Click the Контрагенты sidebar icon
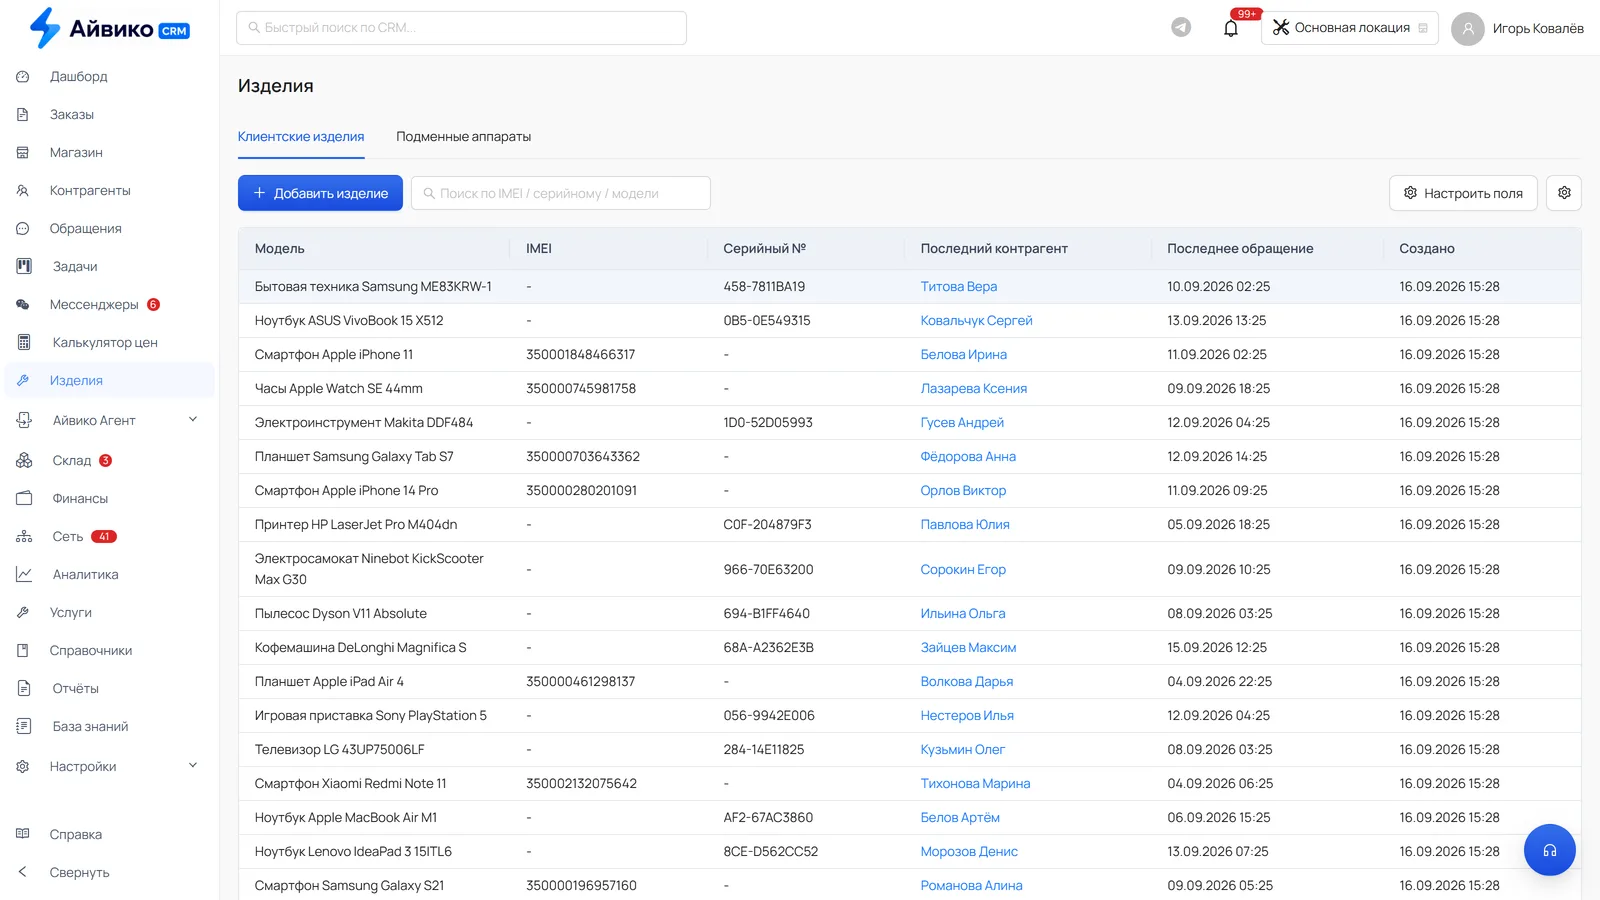The height and width of the screenshot is (900, 1600). [x=23, y=191]
